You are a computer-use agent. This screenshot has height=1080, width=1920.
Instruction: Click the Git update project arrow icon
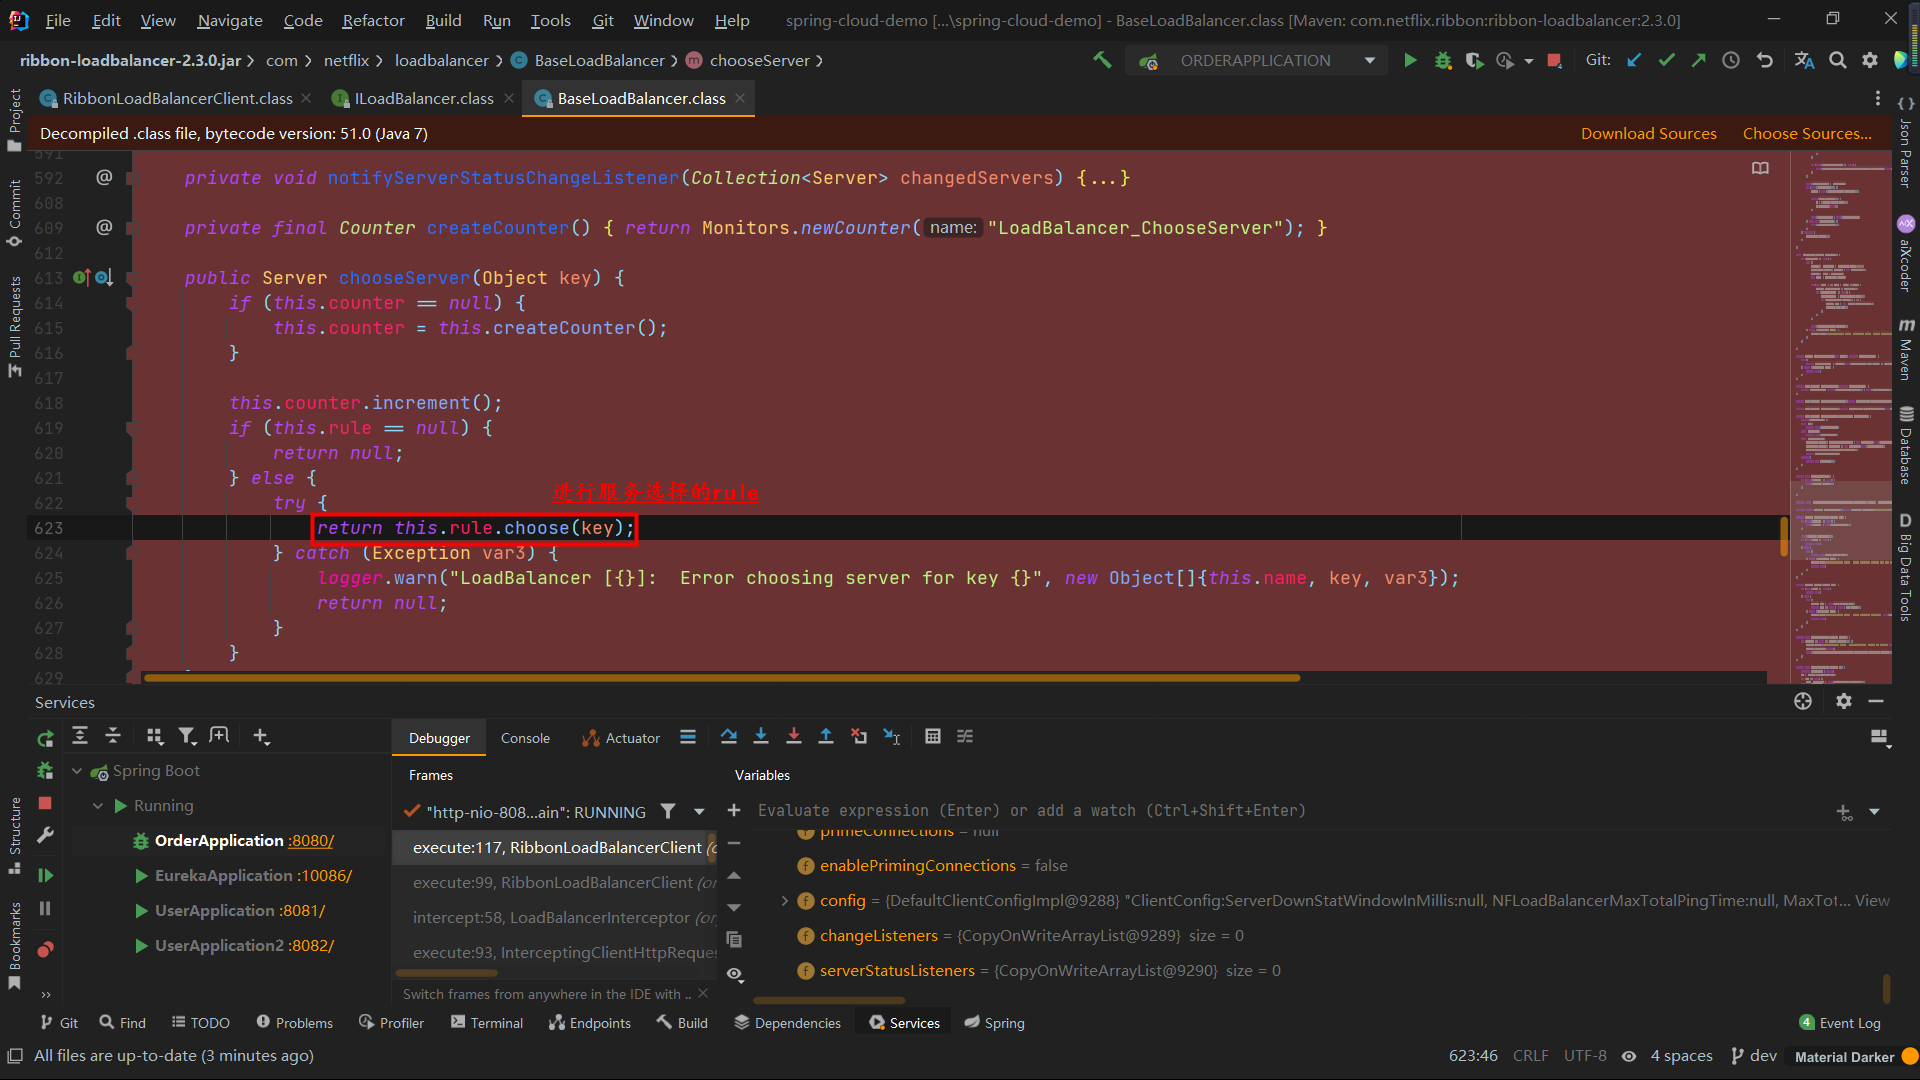pos(1634,60)
